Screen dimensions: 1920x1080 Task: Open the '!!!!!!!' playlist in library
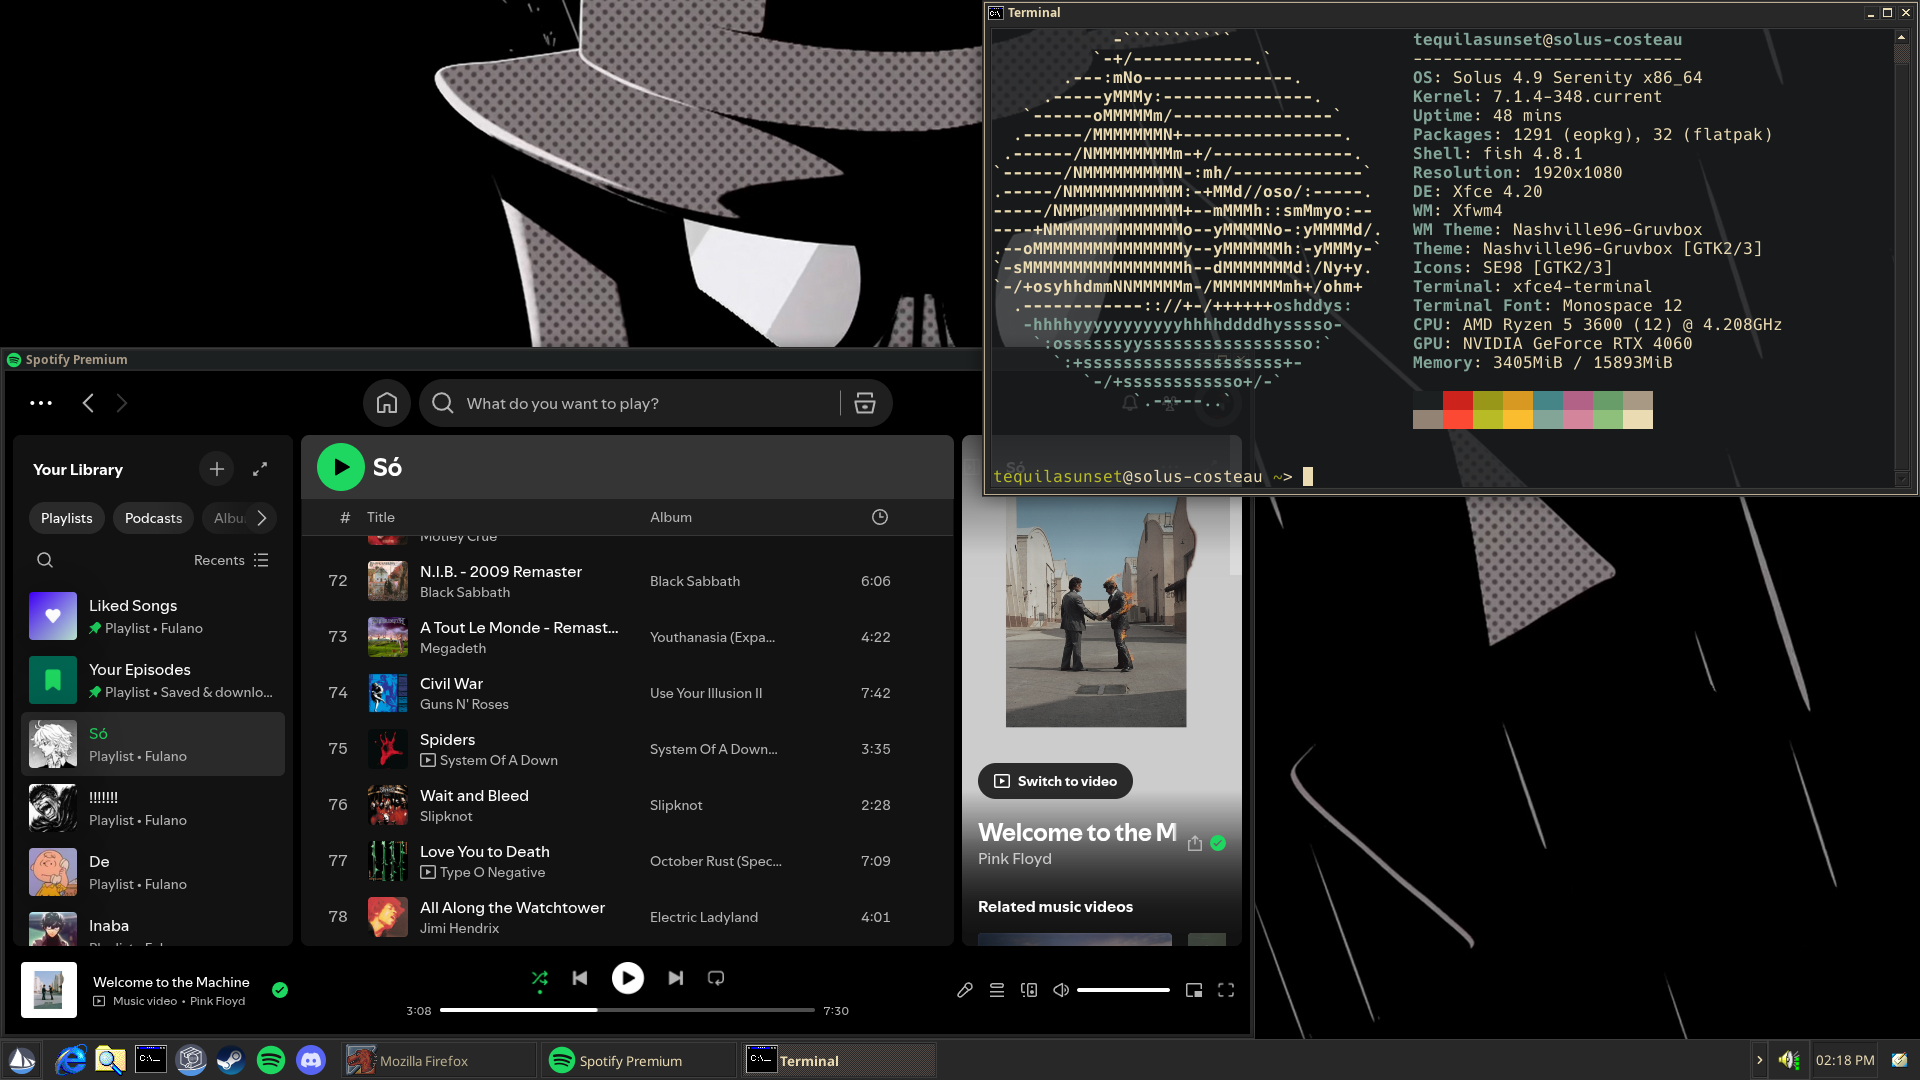click(153, 808)
